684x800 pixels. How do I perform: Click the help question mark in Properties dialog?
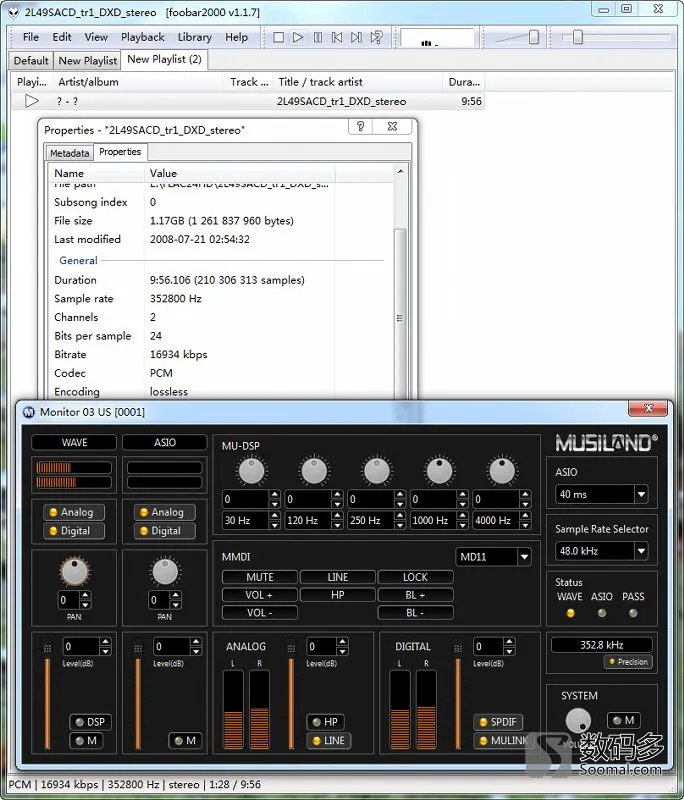(x=361, y=126)
